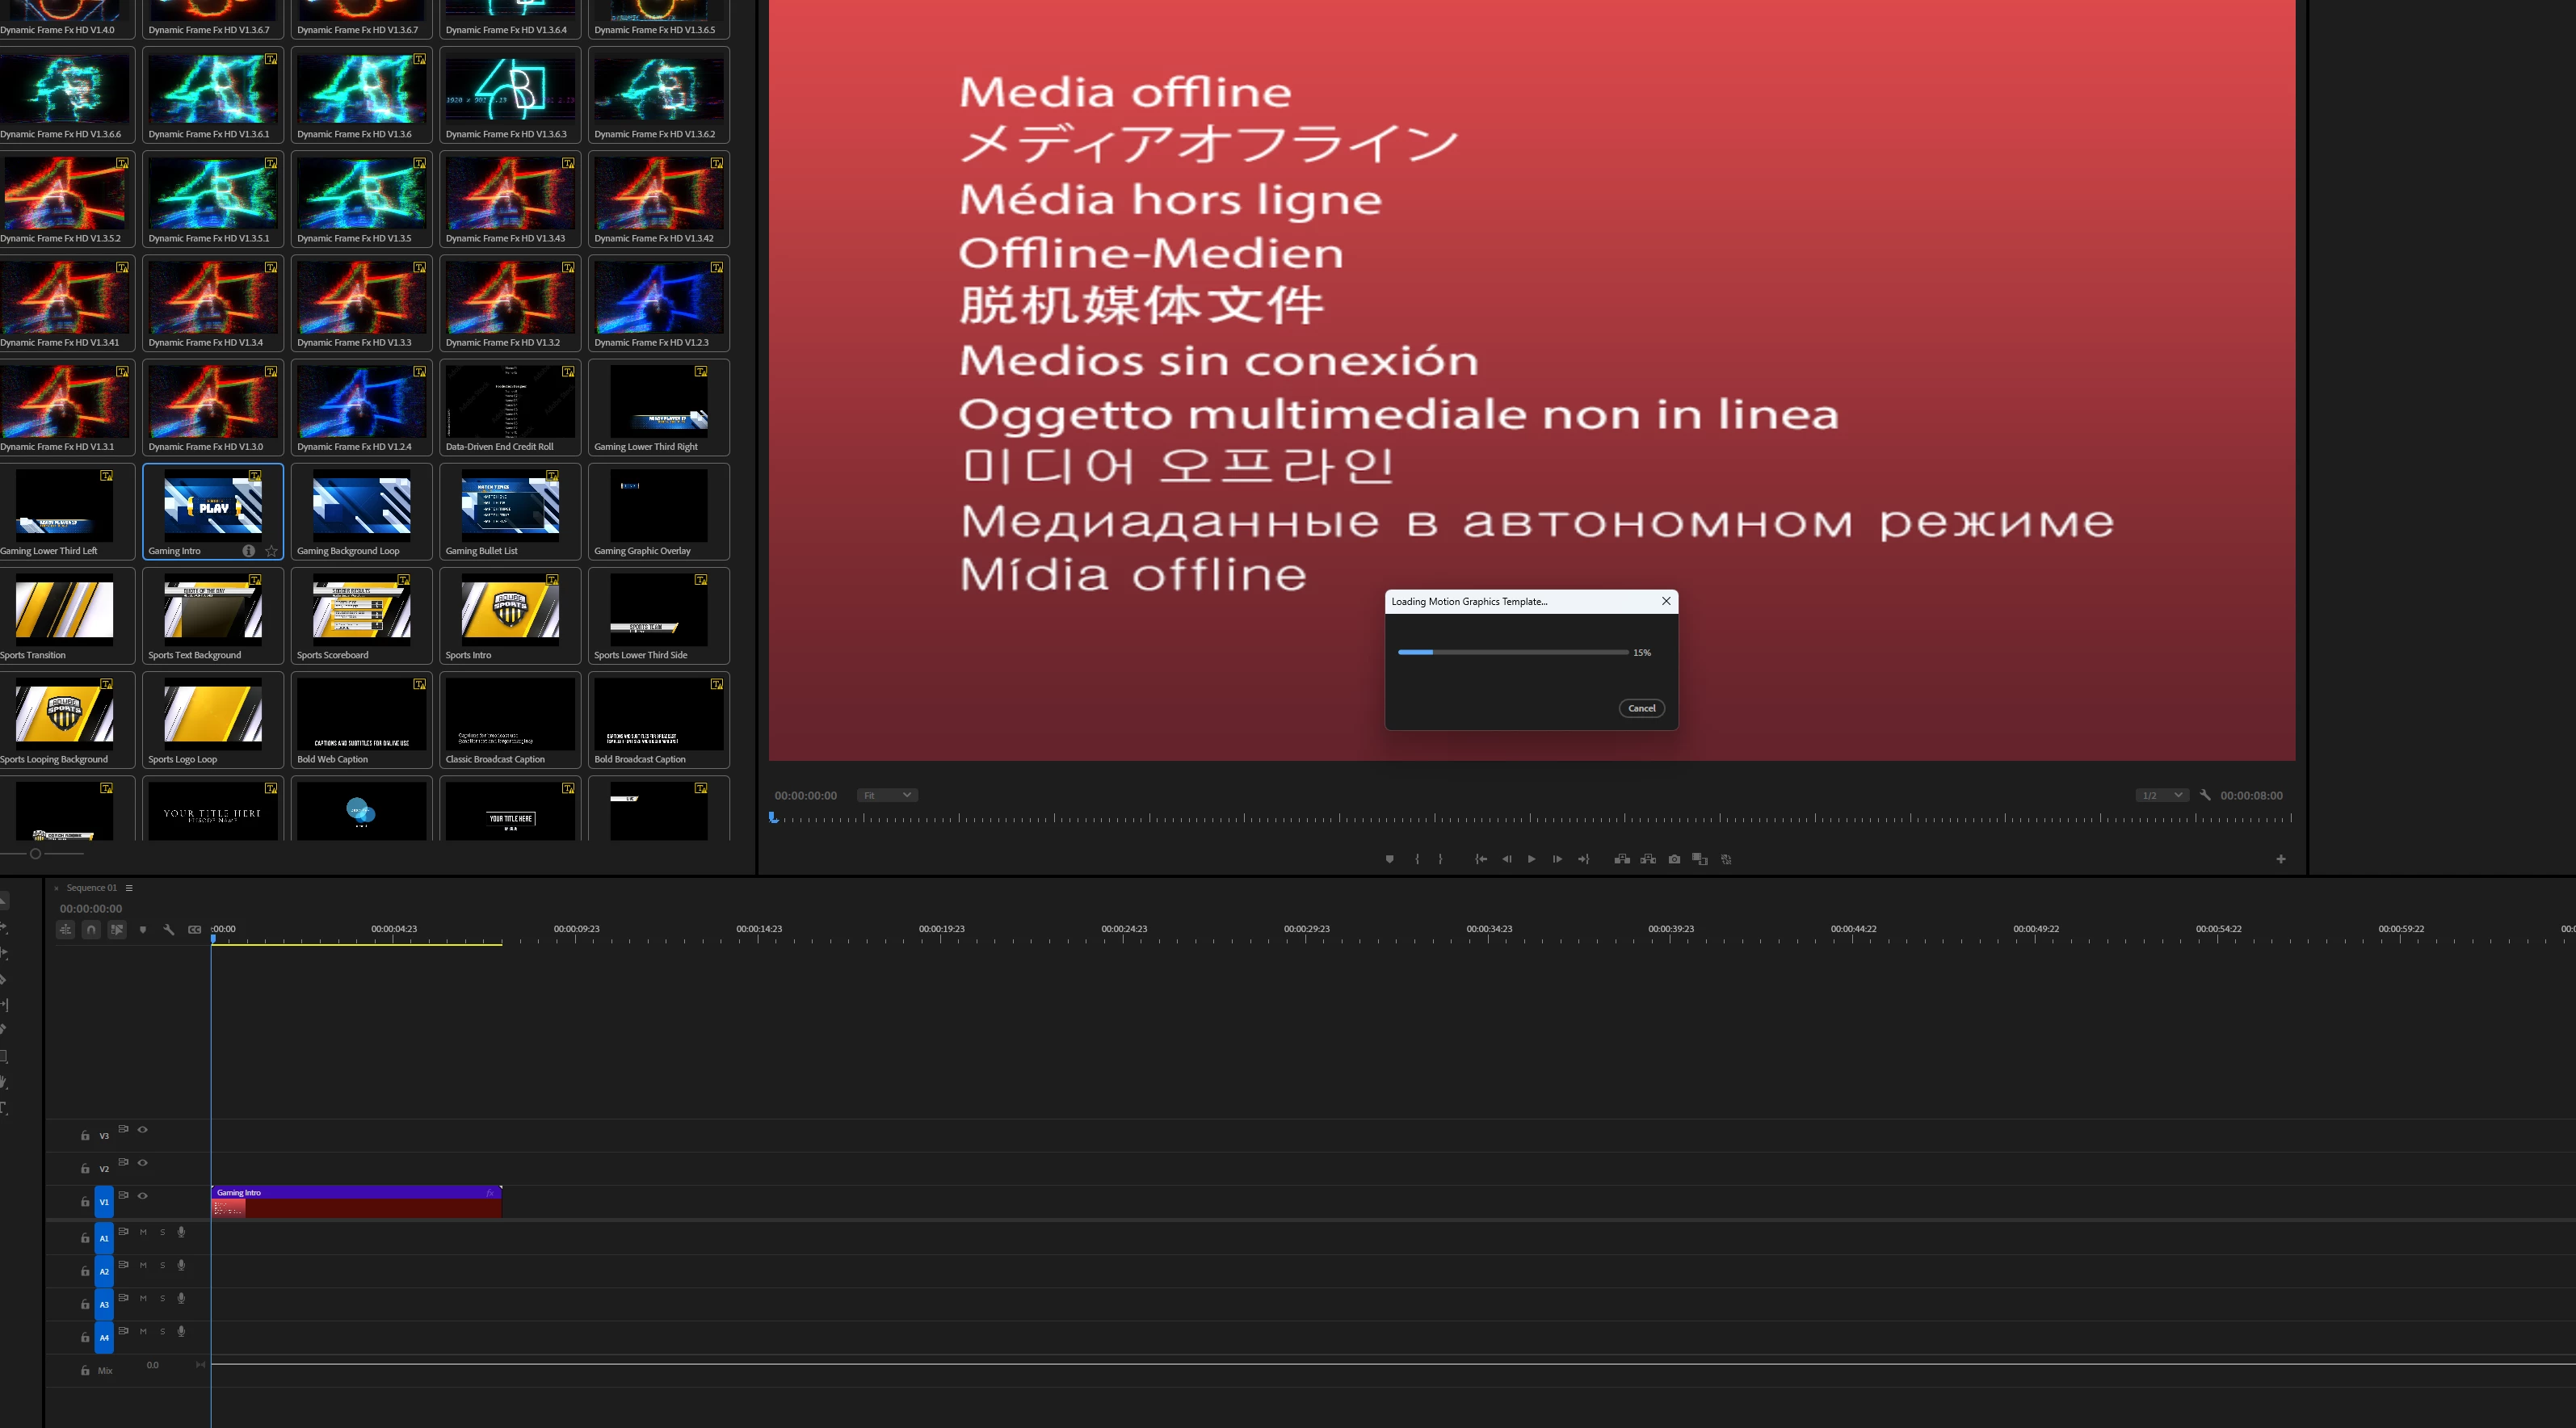Toggle the timeline Snap magnet icon

[91, 930]
